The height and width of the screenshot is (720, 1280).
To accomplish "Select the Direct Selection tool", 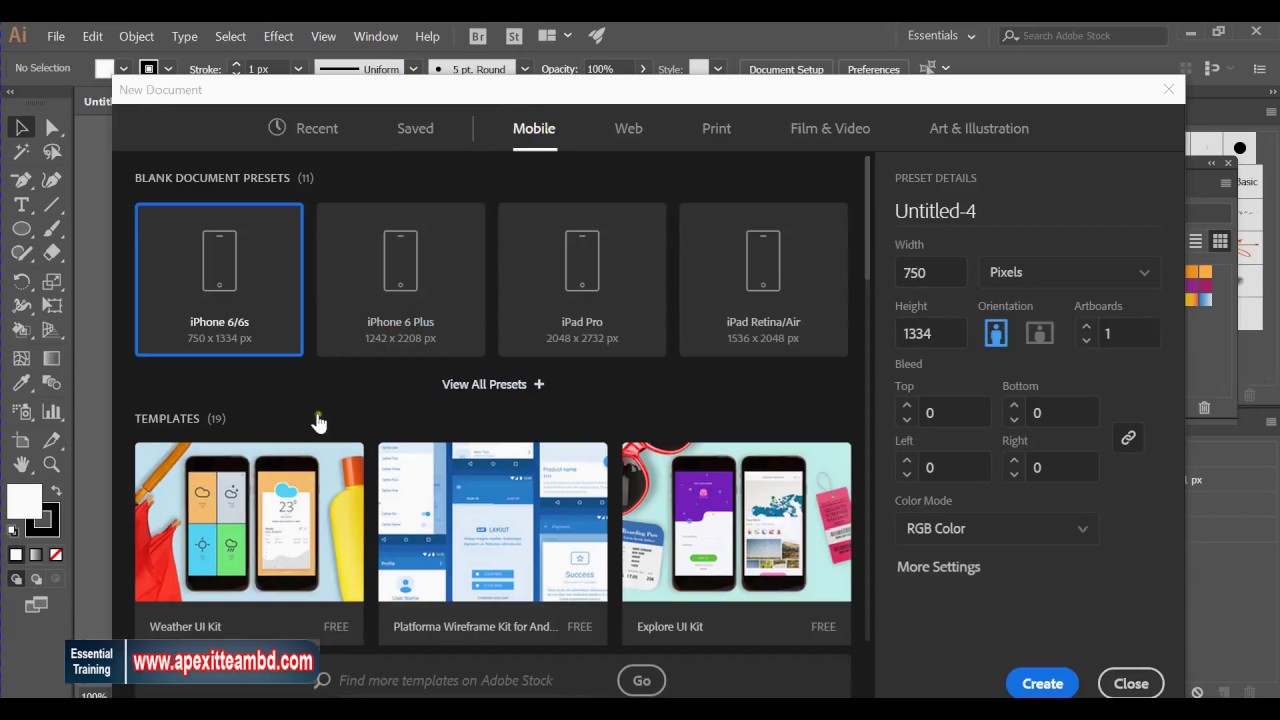I will tap(52, 127).
